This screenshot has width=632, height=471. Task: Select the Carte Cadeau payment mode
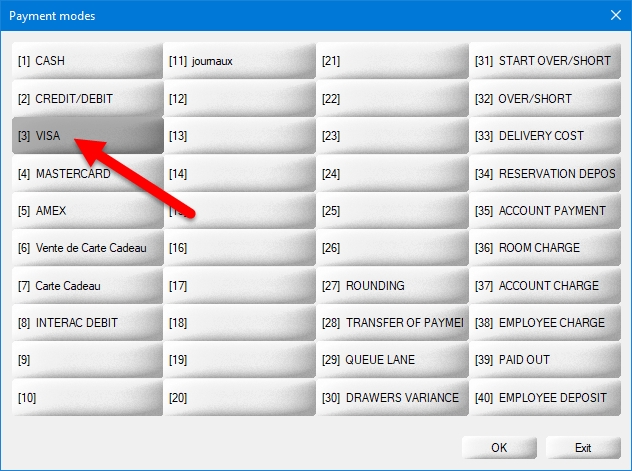[x=88, y=286]
